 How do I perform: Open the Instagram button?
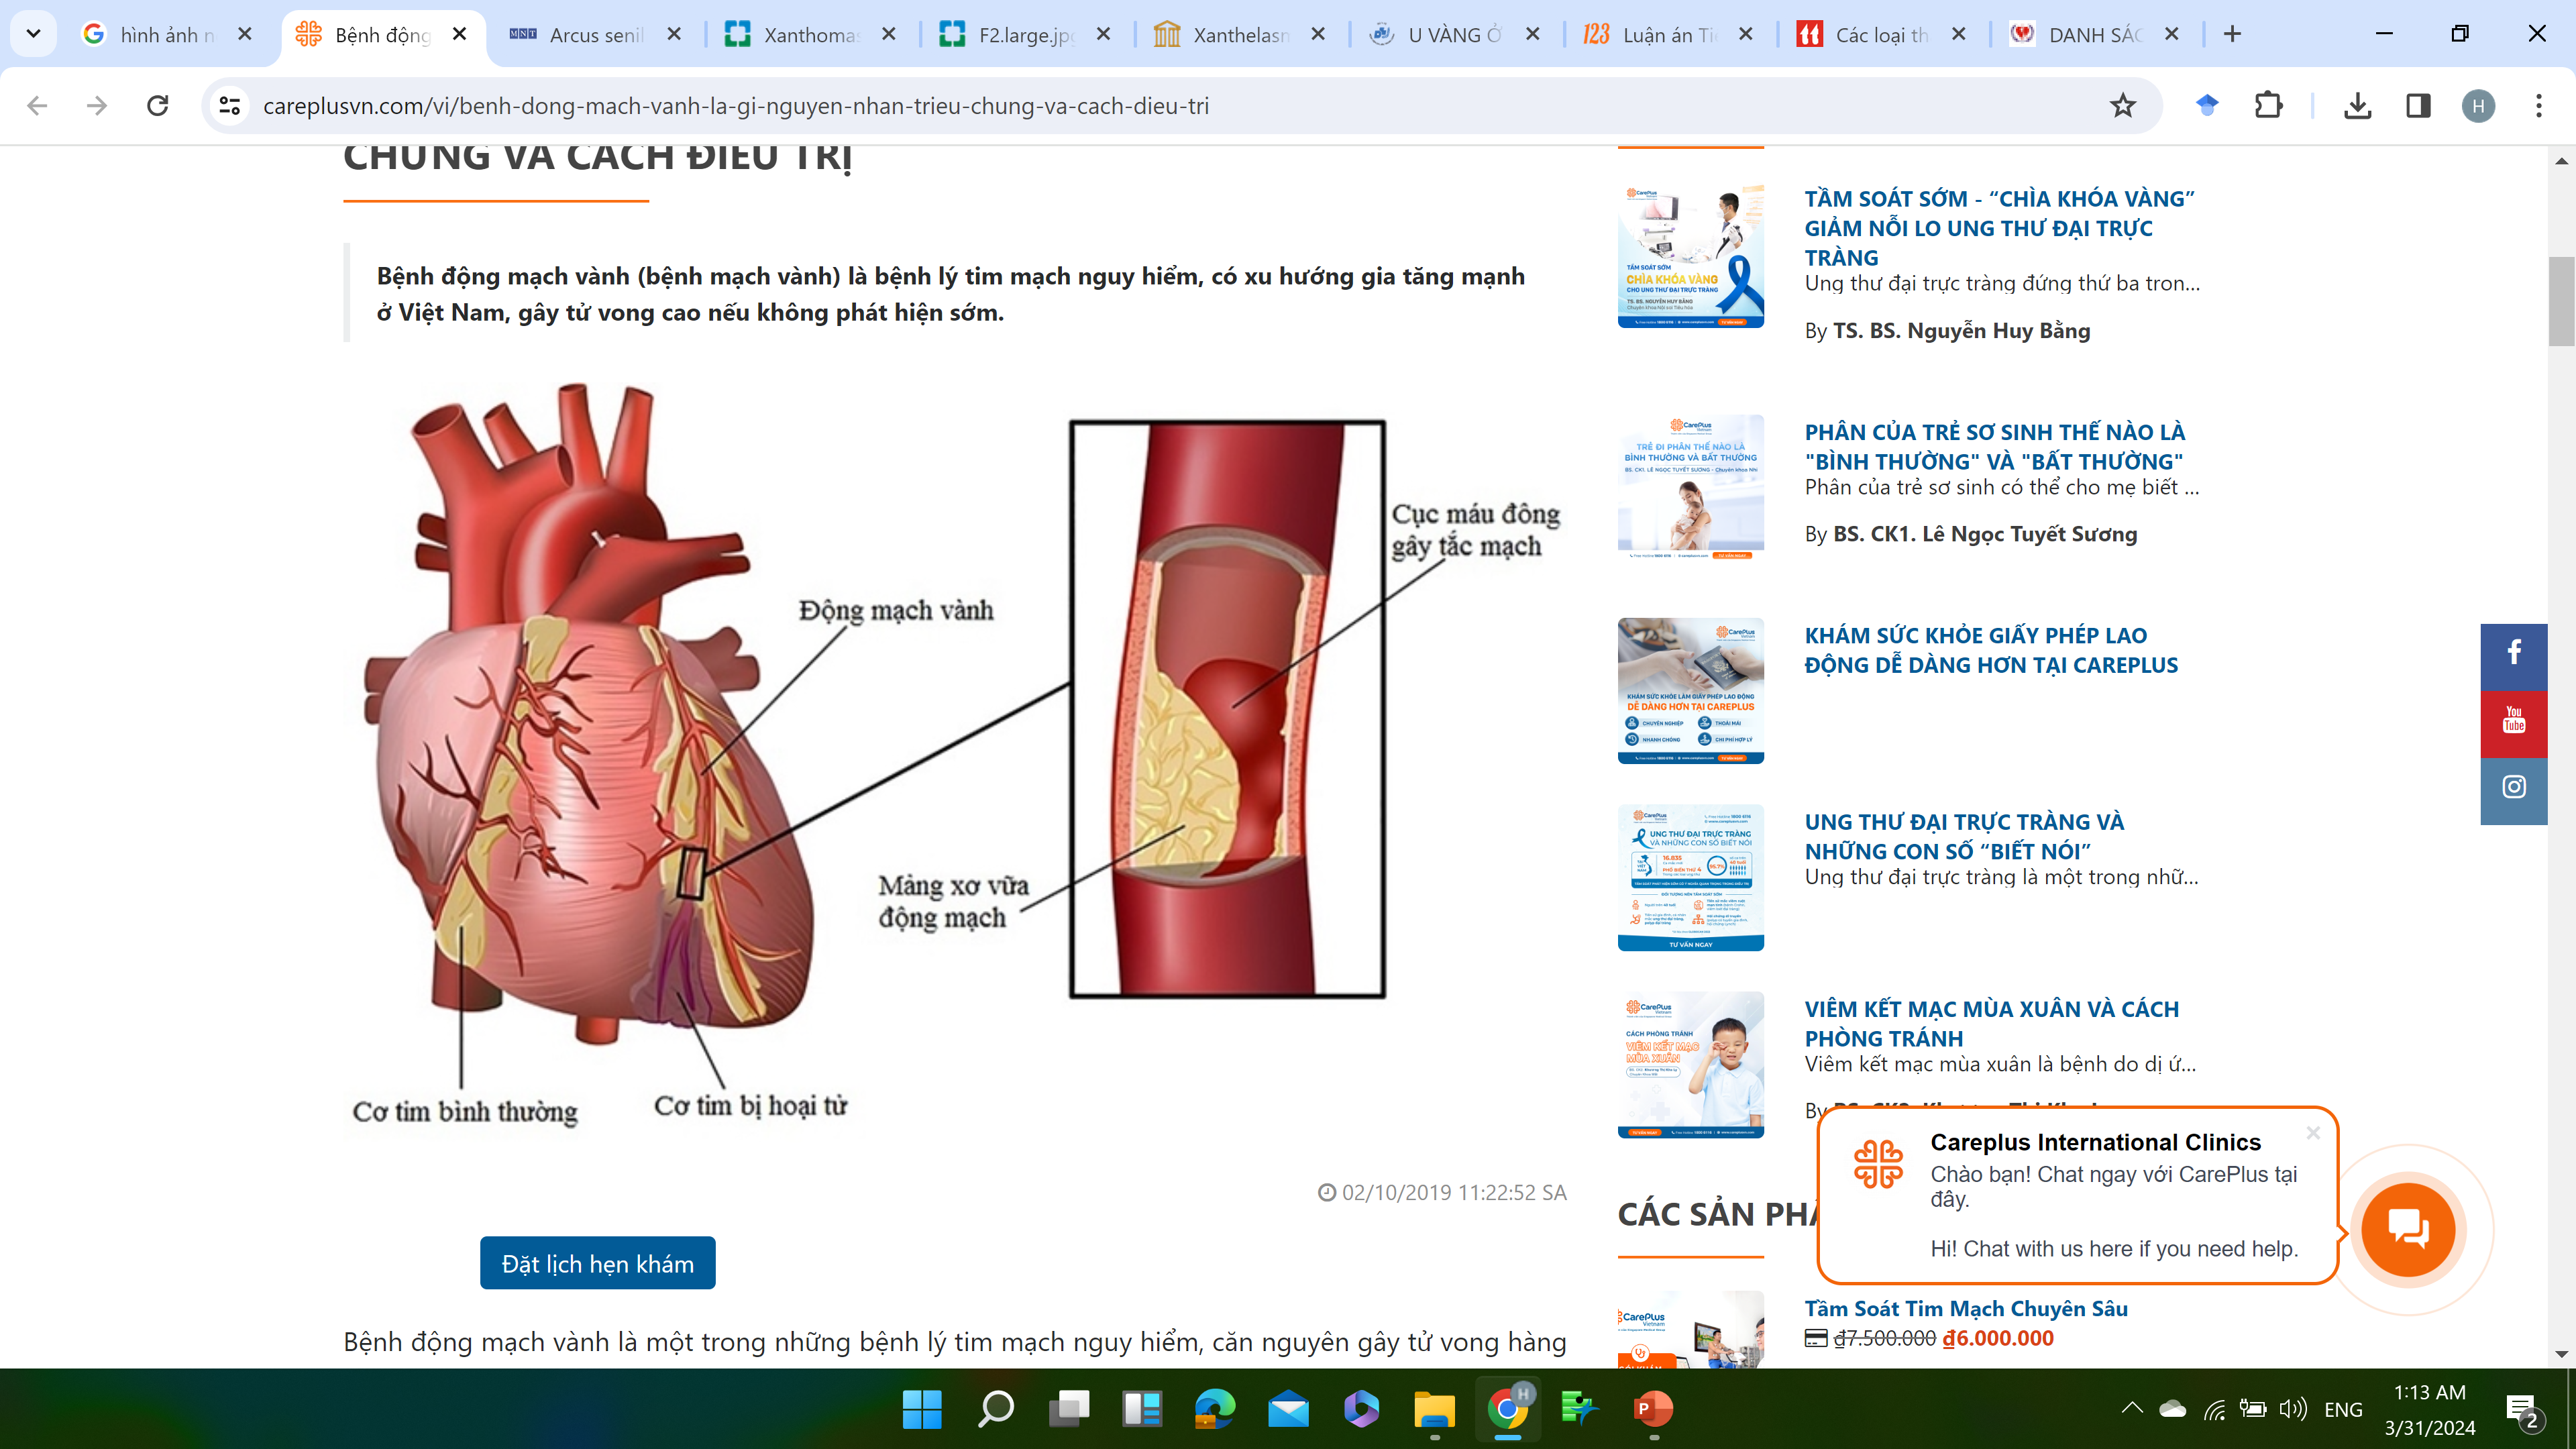2513,790
